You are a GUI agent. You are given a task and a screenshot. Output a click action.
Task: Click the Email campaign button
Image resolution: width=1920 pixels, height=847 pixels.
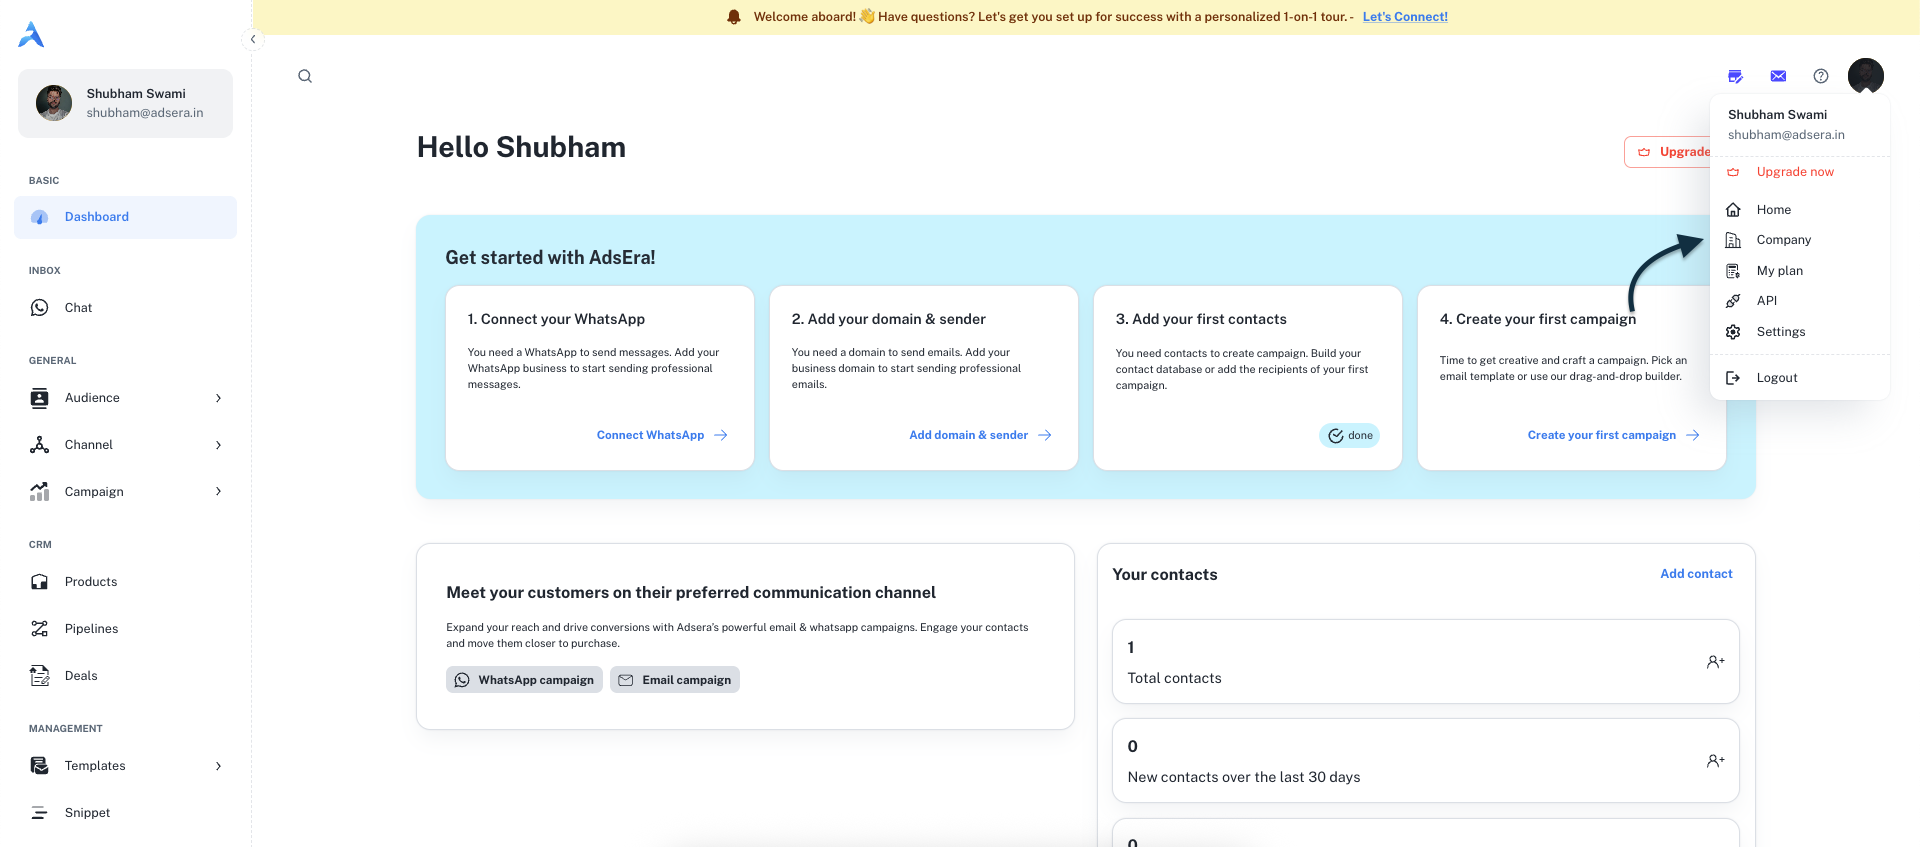[x=675, y=680]
